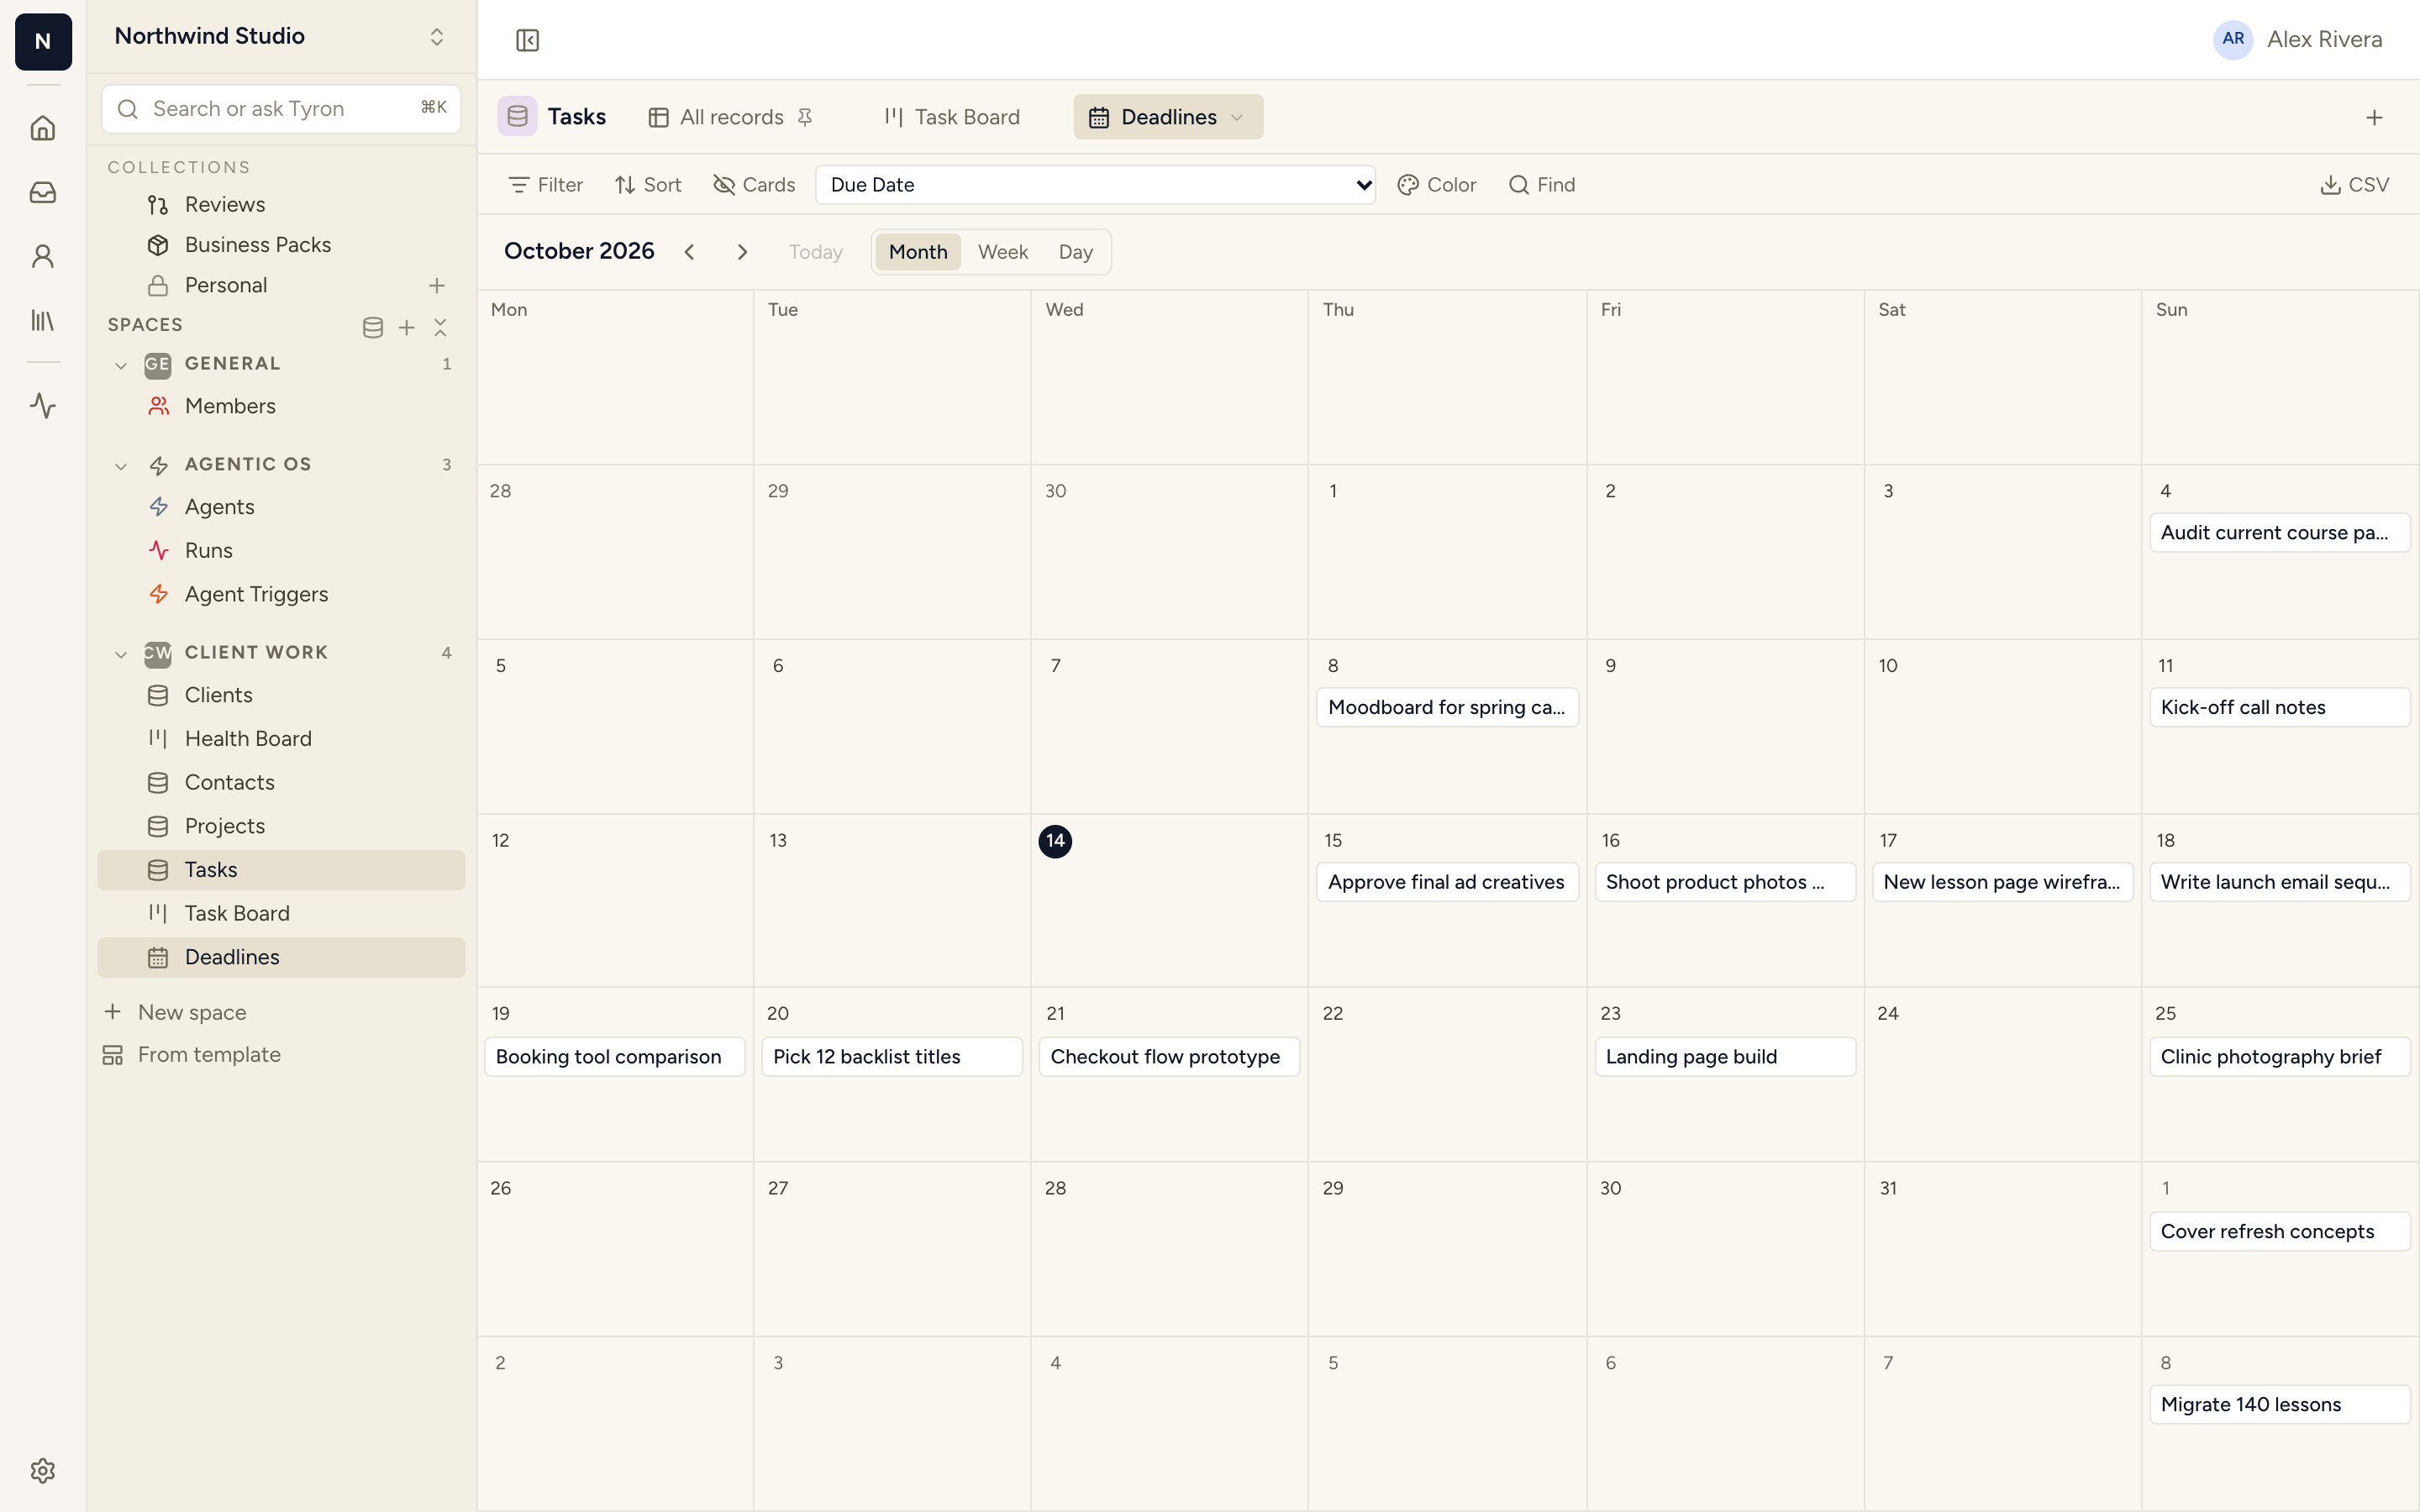Click the database icon in Spaces header
This screenshot has height=1512, width=2420.
click(373, 327)
